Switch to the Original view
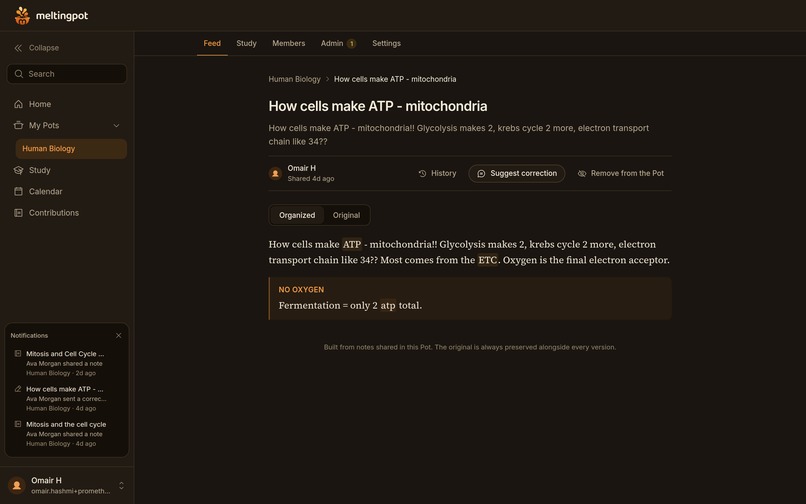 pos(346,215)
